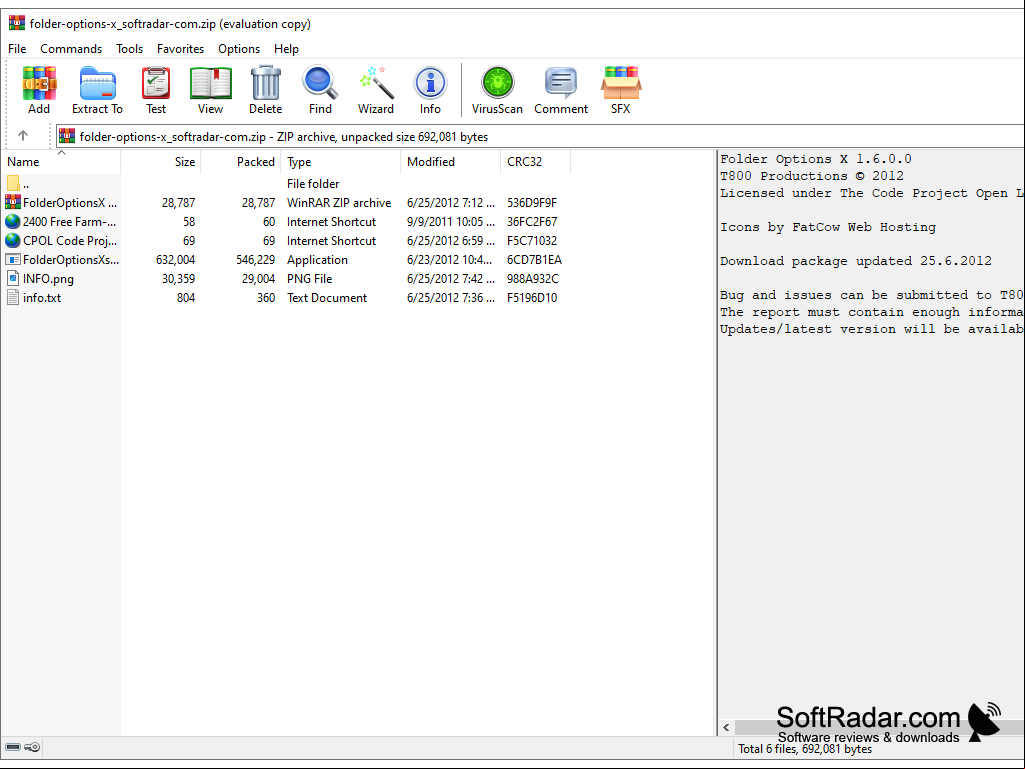Click the archive path address field
1025x769 pixels.
tap(539, 136)
